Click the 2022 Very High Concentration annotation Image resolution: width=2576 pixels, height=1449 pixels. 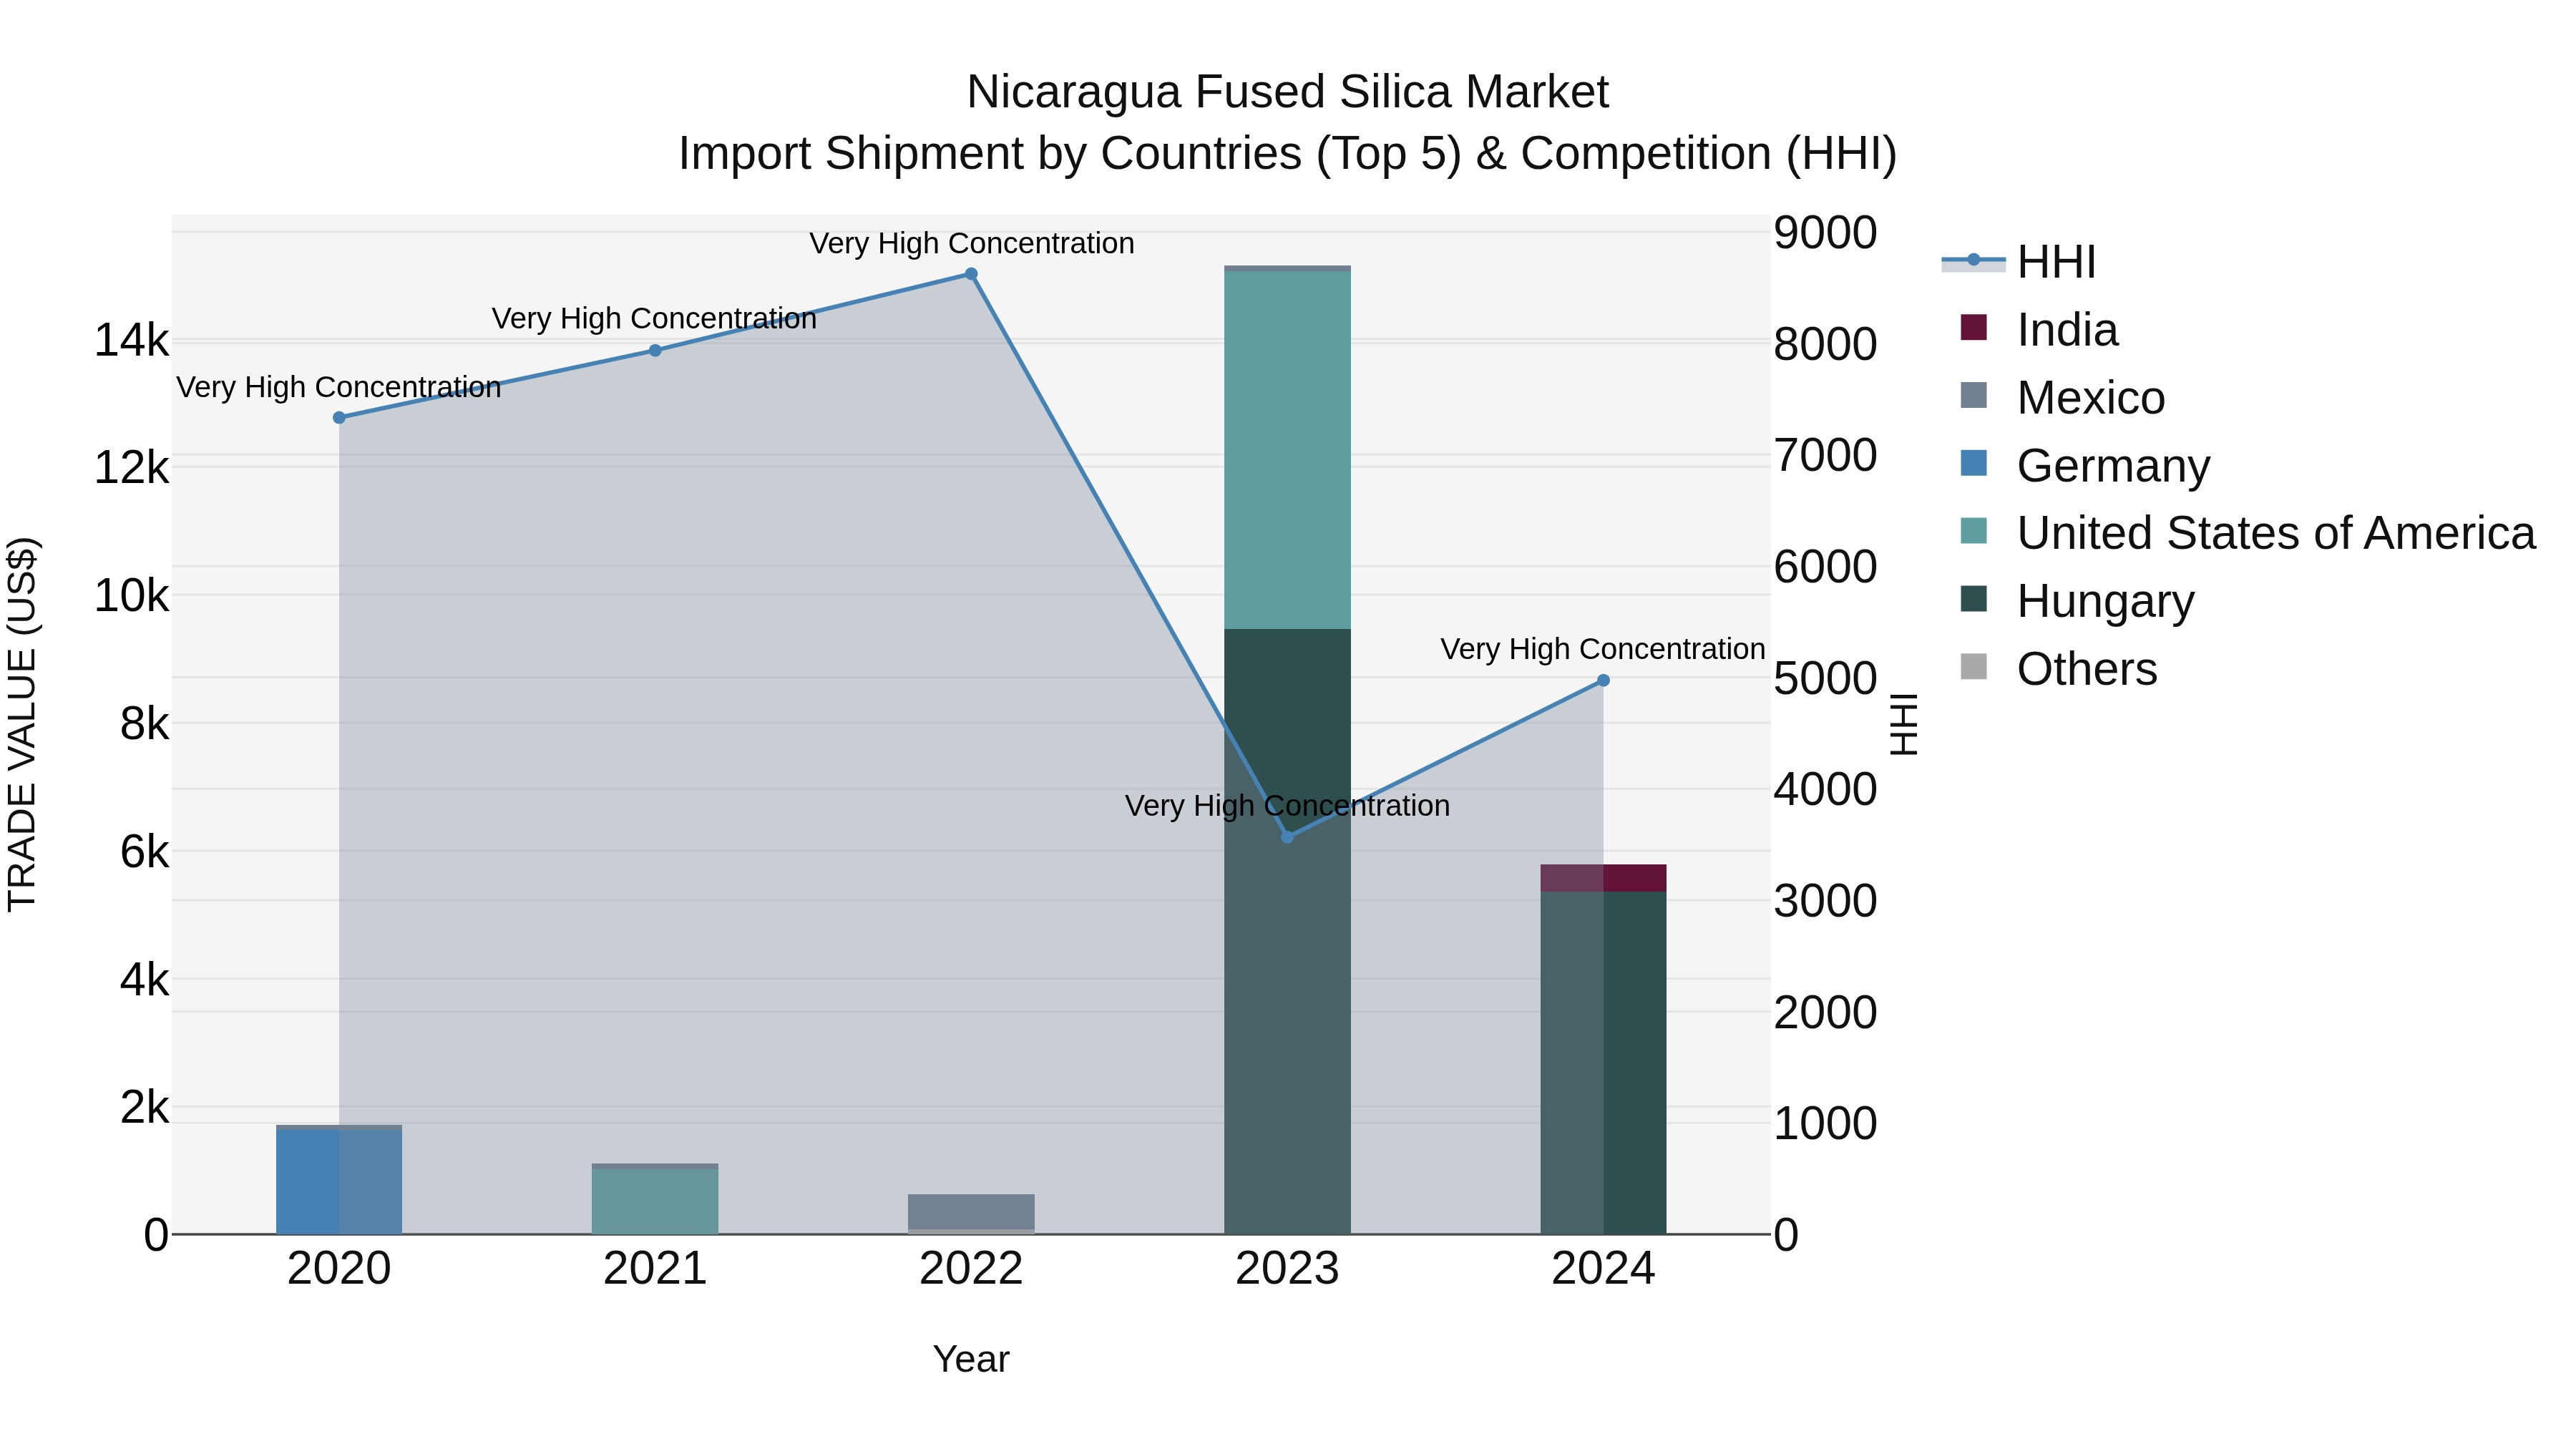(x=971, y=244)
